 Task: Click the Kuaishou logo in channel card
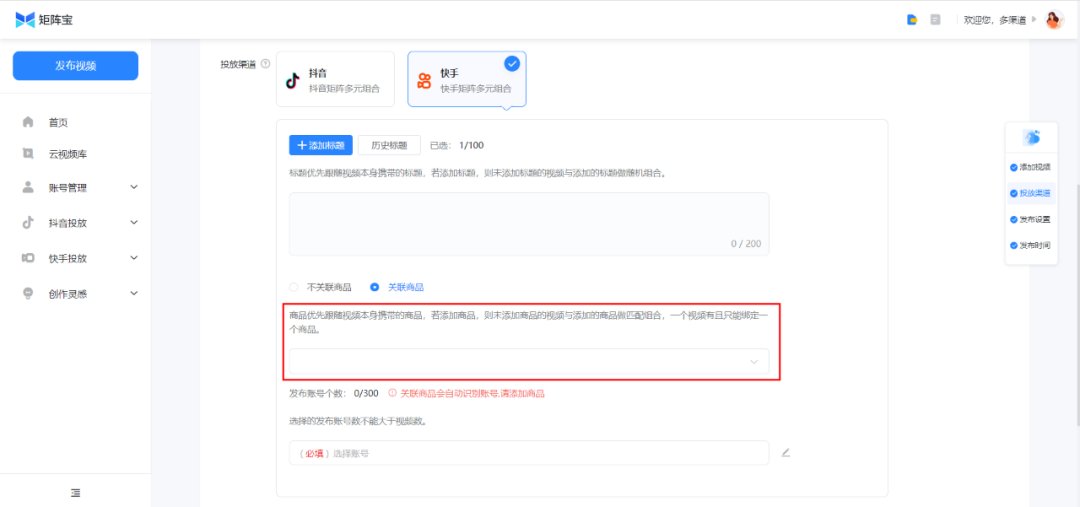click(x=424, y=81)
